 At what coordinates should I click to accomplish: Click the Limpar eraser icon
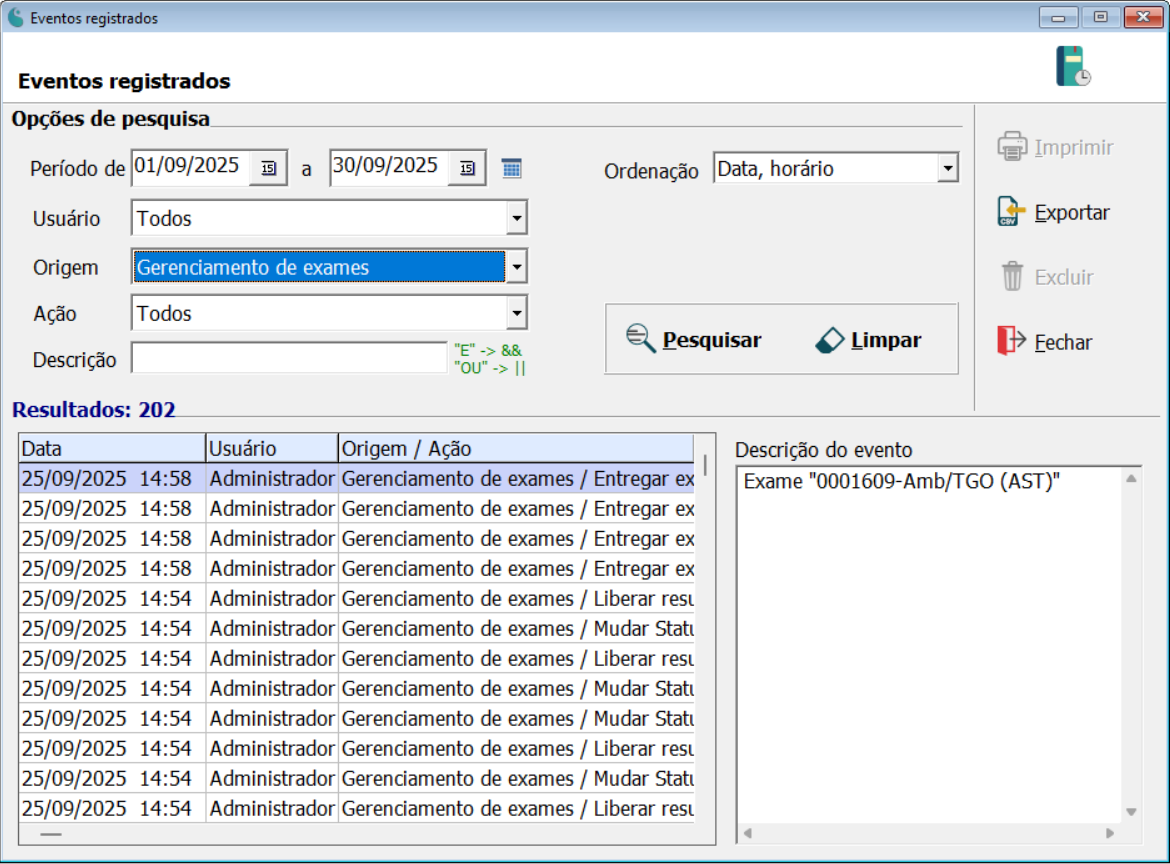pos(830,340)
